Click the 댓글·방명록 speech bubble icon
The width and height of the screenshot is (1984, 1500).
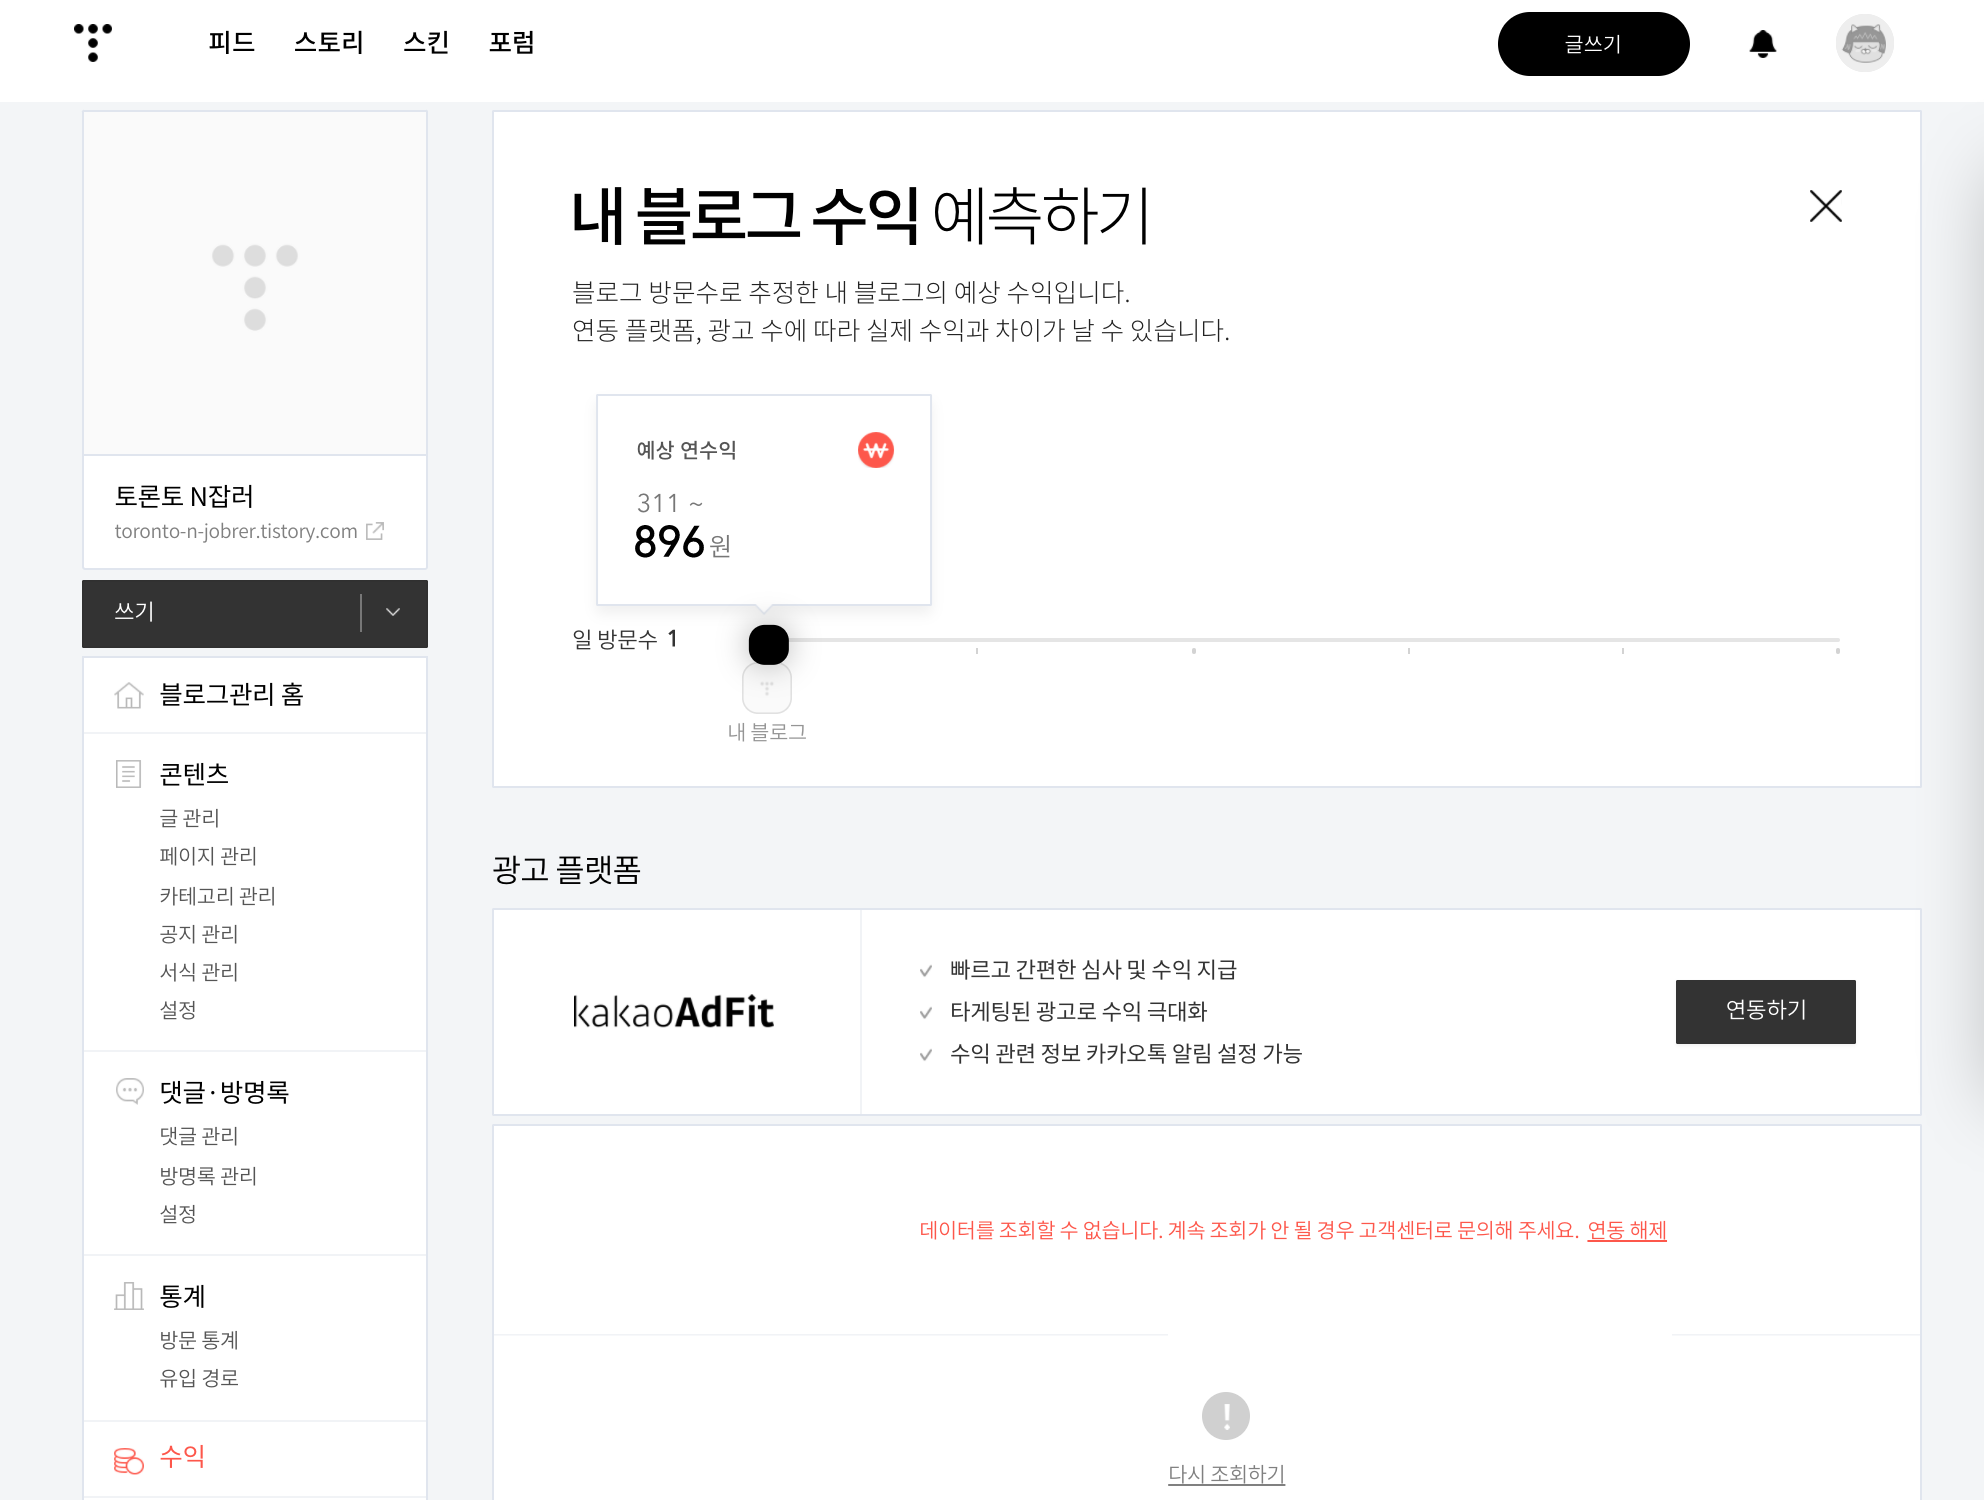click(129, 1091)
